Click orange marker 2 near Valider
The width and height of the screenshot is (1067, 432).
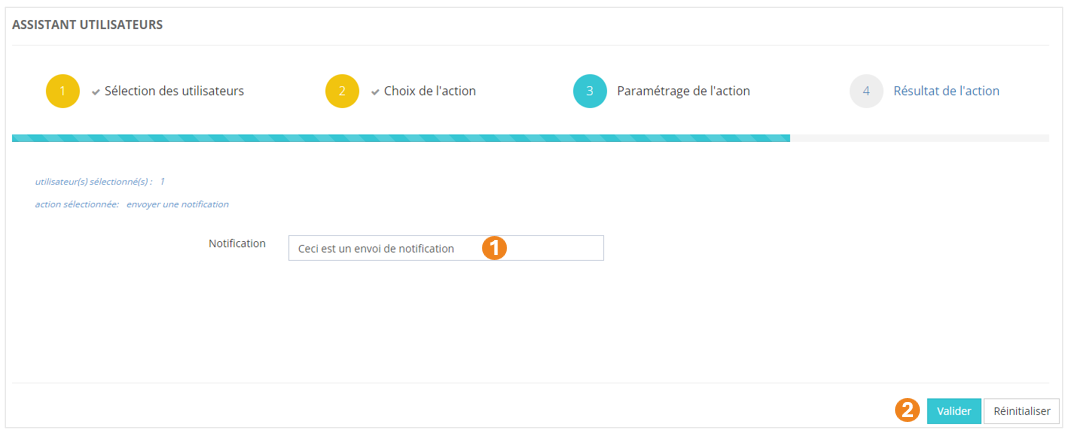pos(907,410)
